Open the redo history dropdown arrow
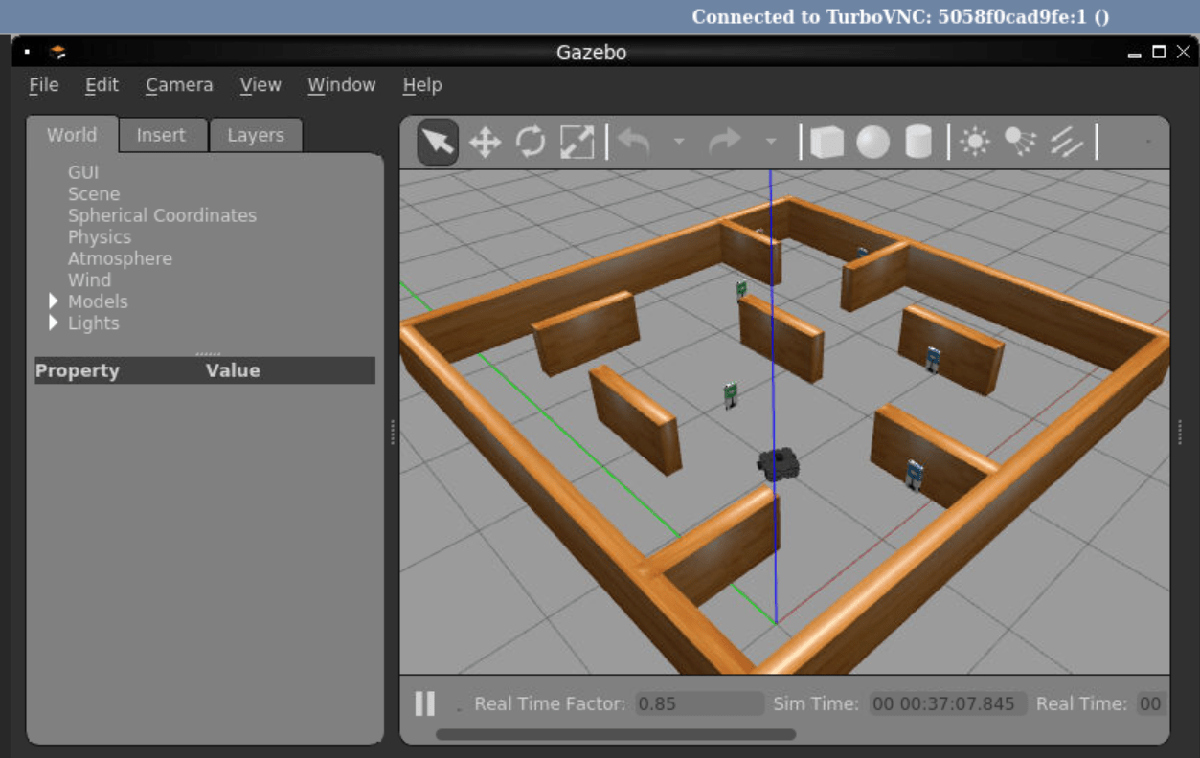This screenshot has height=758, width=1200. point(771,142)
